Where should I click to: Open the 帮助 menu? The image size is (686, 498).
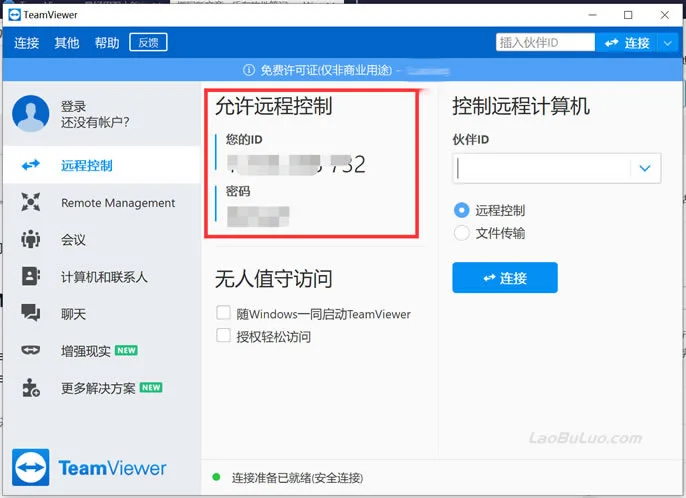(x=107, y=43)
